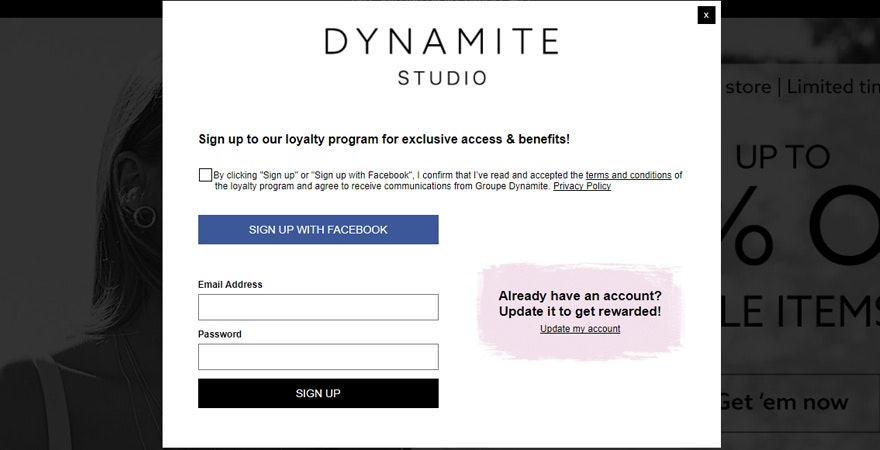This screenshot has height=450, width=880.
Task: Click the Email Address field label
Action: coord(230,285)
